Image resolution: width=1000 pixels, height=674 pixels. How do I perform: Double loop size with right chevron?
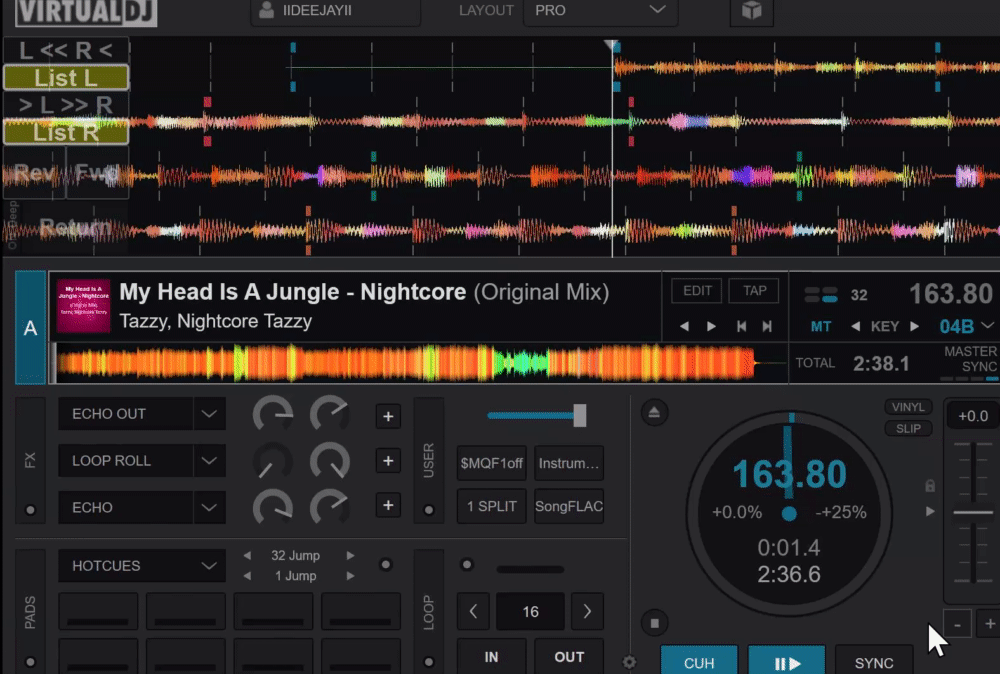click(x=587, y=612)
